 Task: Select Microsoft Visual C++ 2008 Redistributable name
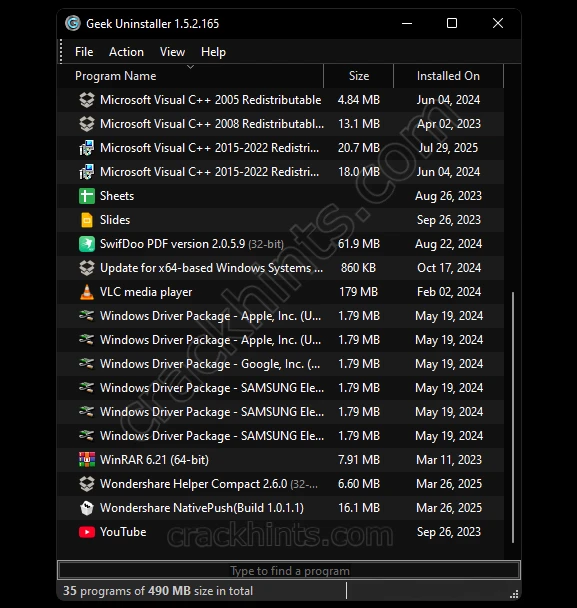pyautogui.click(x=212, y=124)
